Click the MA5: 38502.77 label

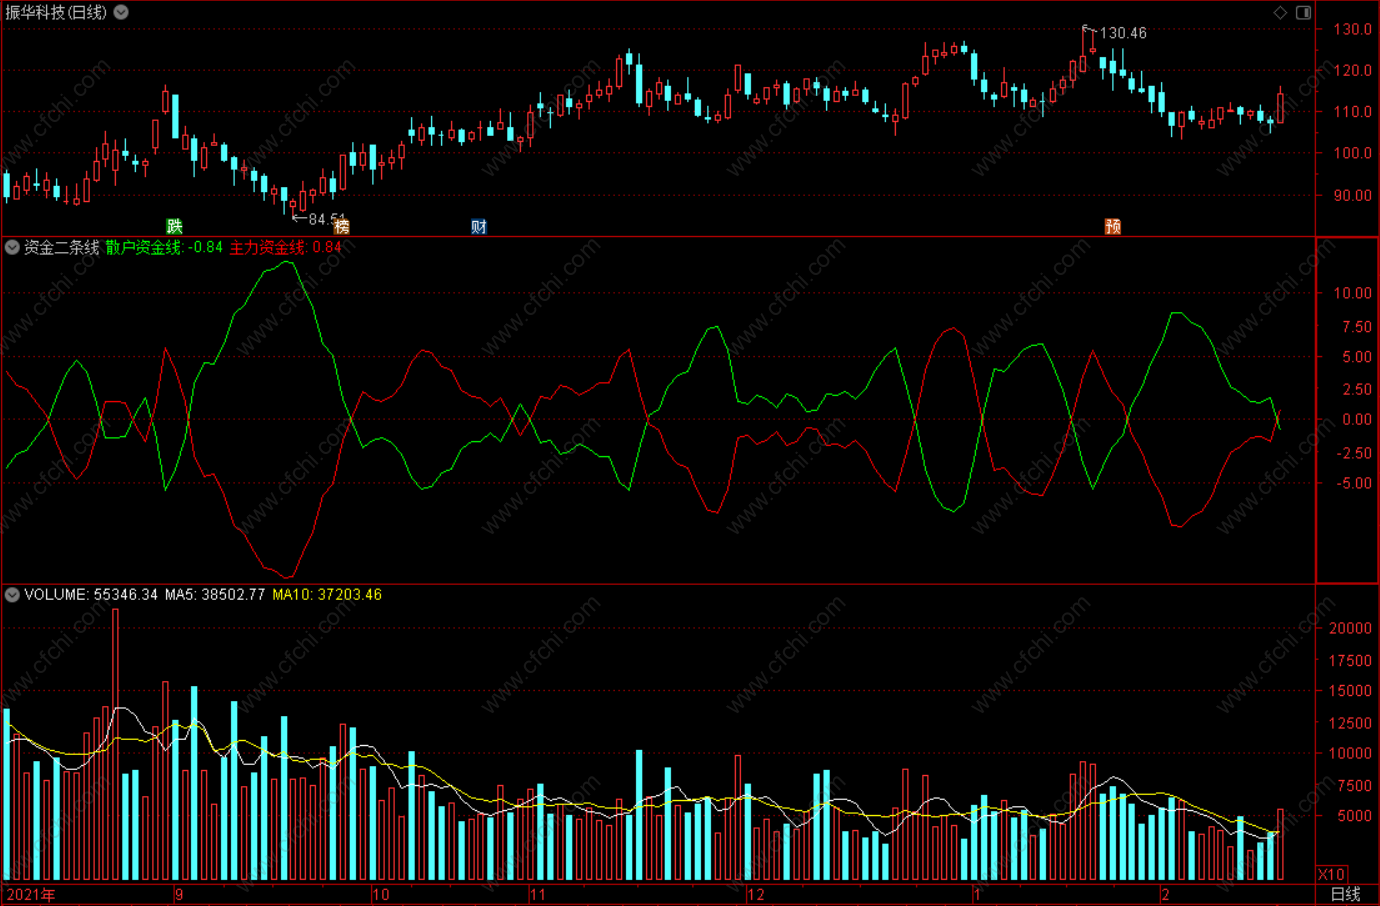click(215, 594)
